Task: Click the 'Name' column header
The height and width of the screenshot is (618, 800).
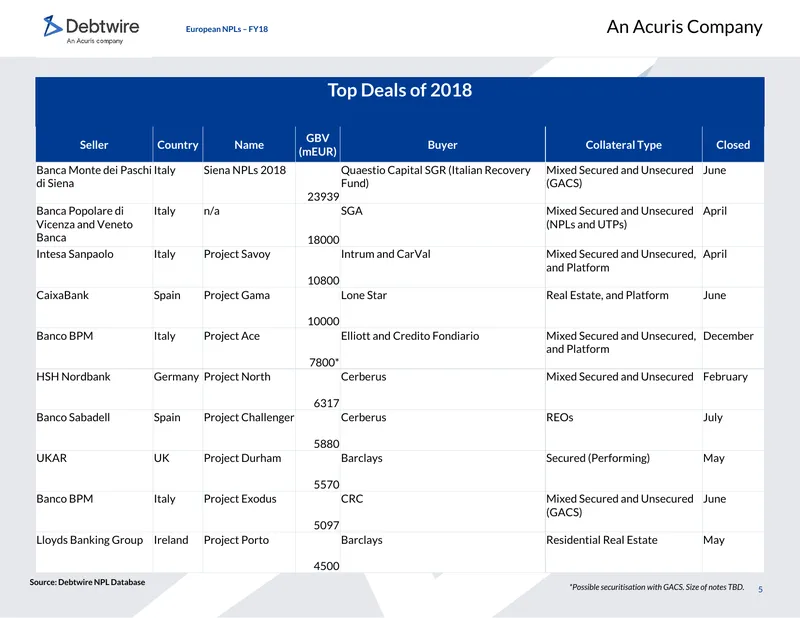Action: pos(249,145)
